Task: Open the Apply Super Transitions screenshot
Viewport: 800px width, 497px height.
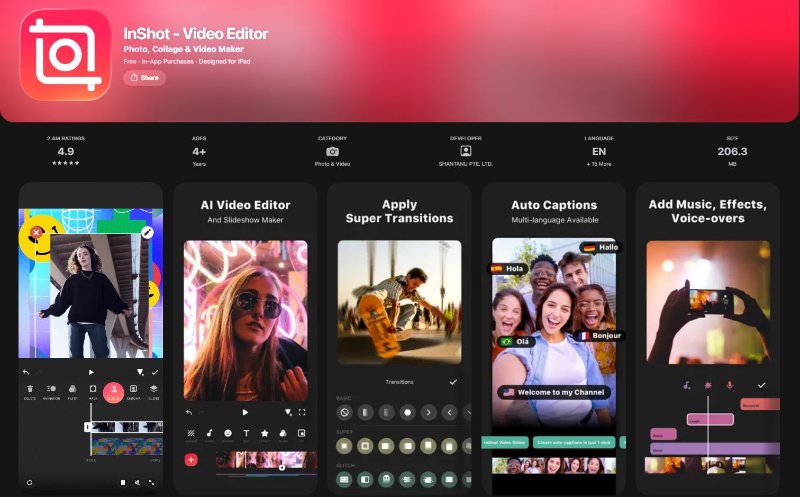Action: coord(399,338)
